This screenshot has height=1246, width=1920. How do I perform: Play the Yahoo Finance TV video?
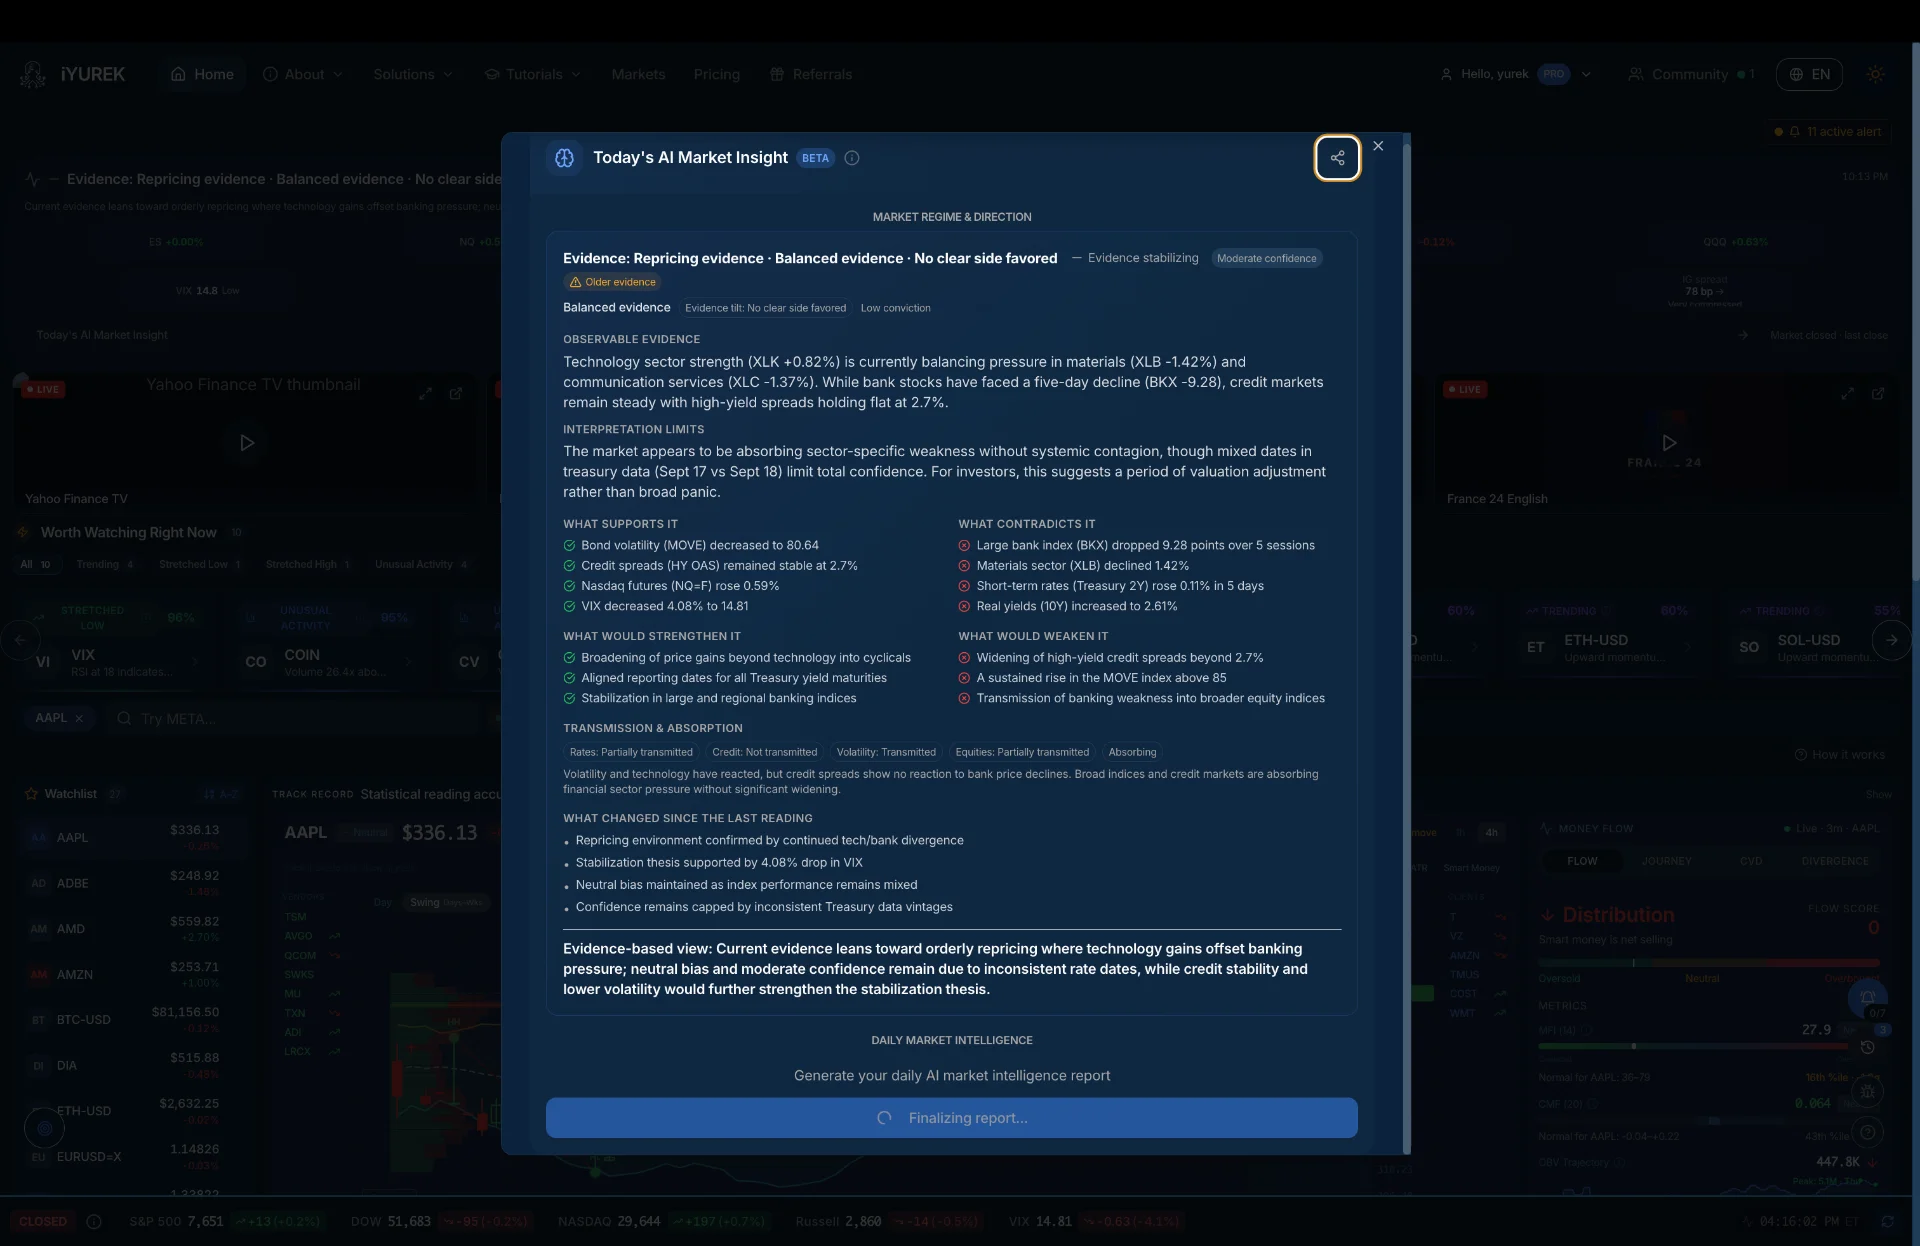pyautogui.click(x=247, y=443)
